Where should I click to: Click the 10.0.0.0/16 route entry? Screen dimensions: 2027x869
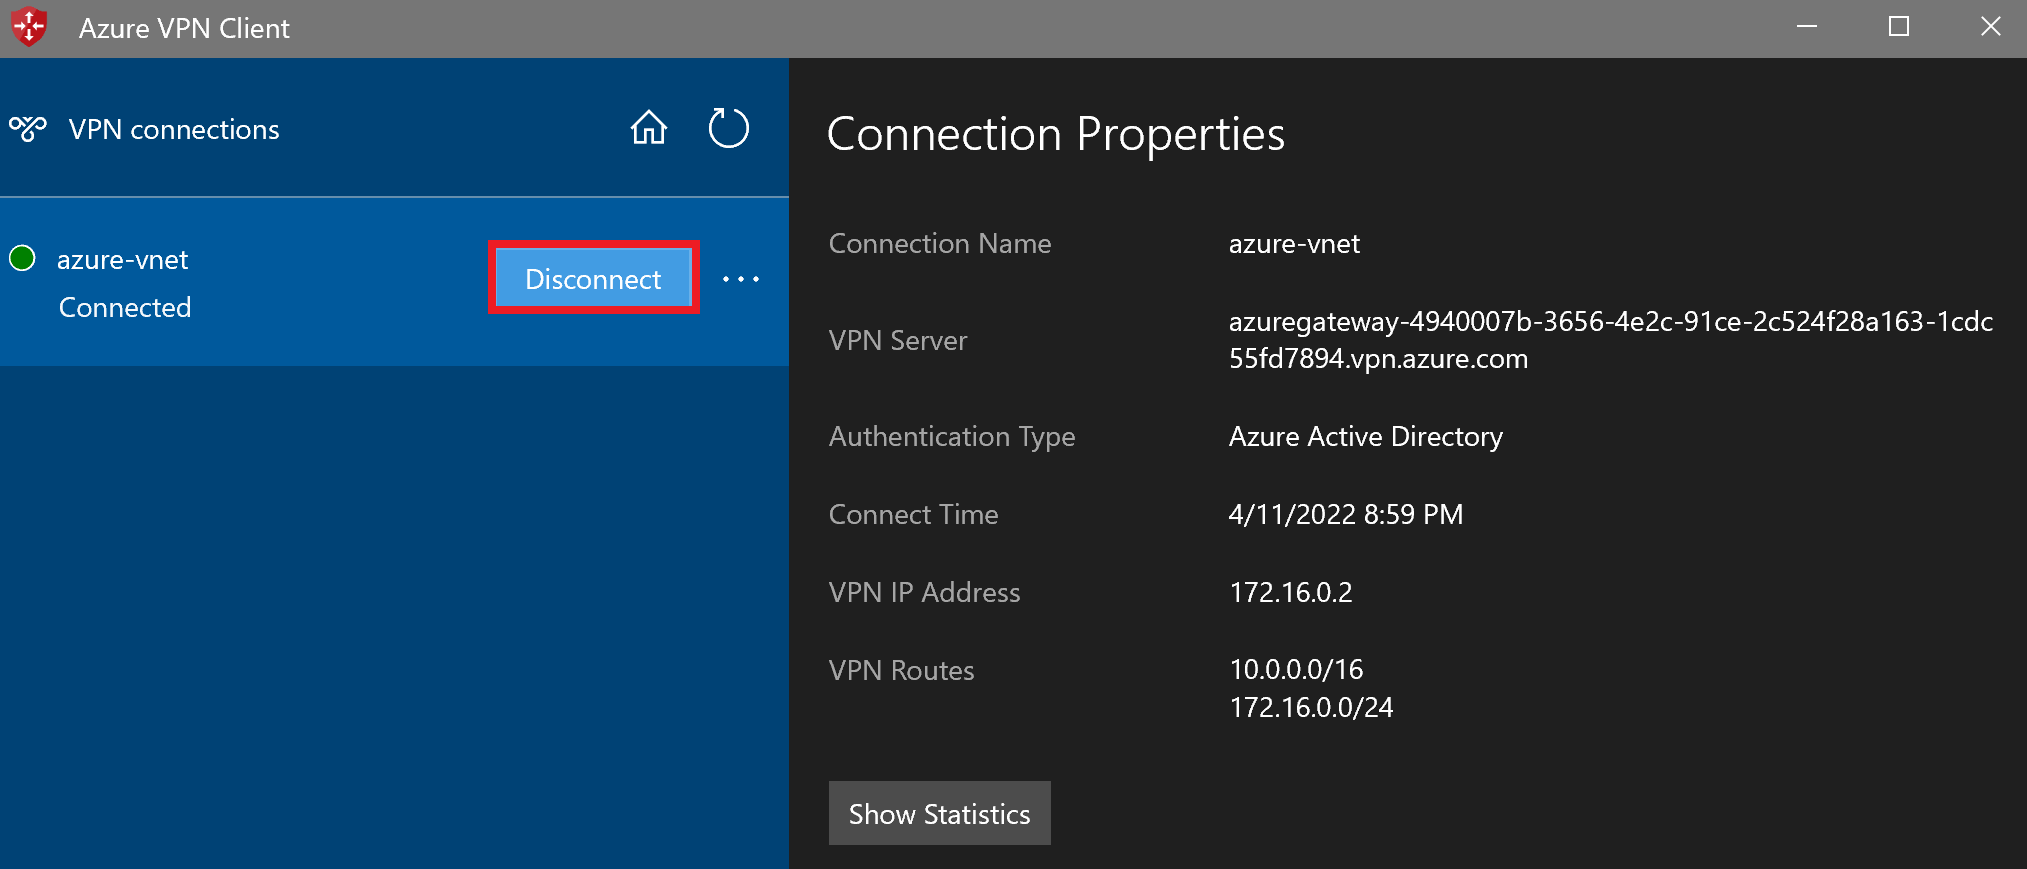coord(1296,669)
